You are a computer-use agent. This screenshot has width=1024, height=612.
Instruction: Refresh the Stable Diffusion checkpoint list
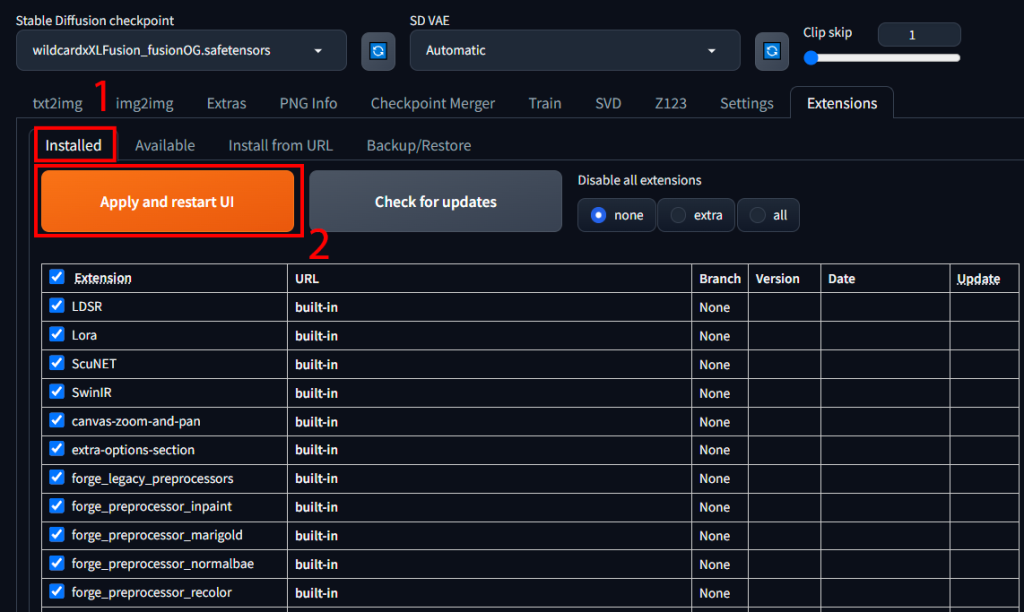(377, 51)
